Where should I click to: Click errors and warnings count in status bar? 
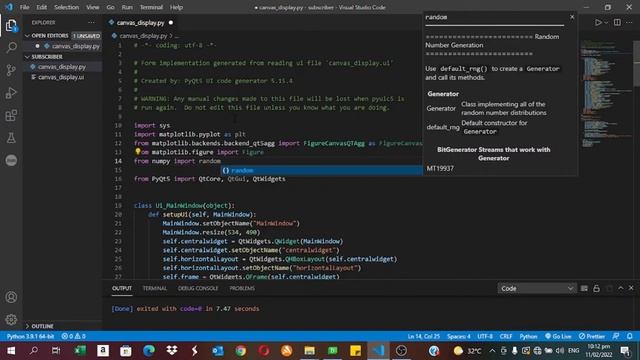click(73, 336)
